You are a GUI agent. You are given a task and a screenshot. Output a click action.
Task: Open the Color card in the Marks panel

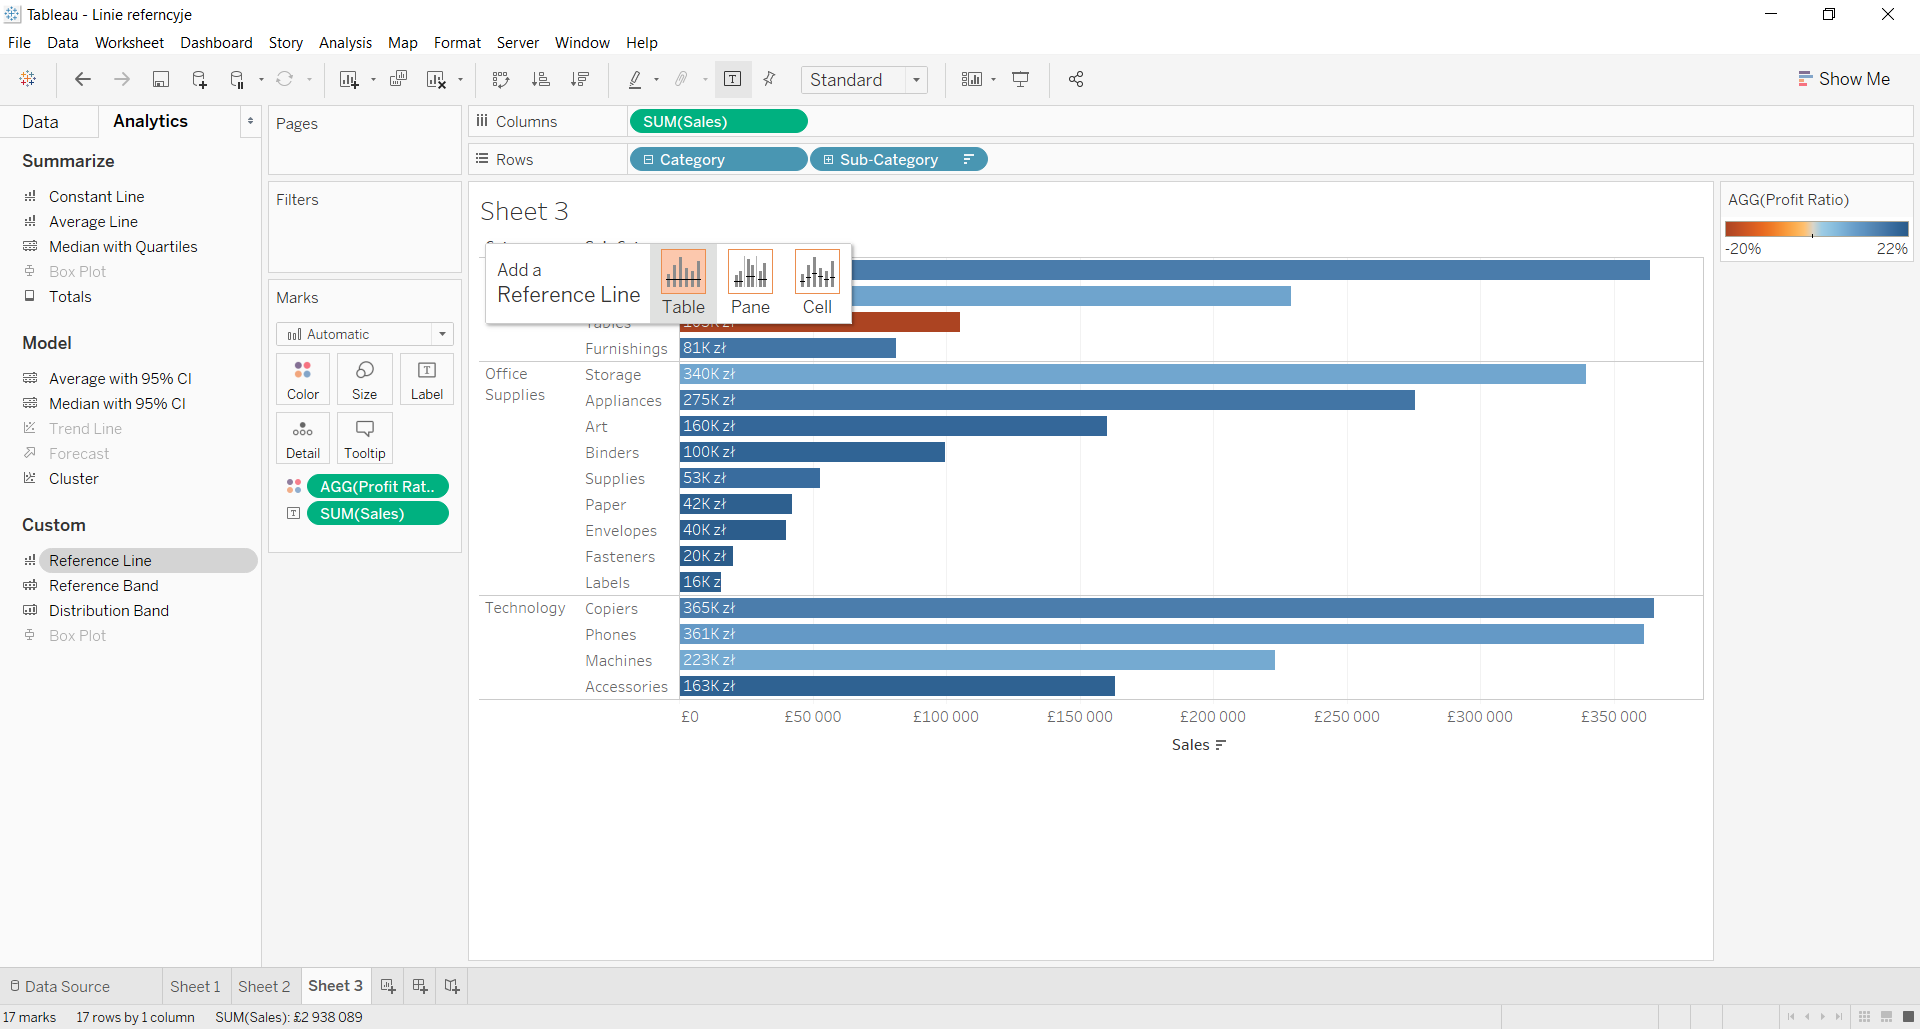(x=303, y=379)
